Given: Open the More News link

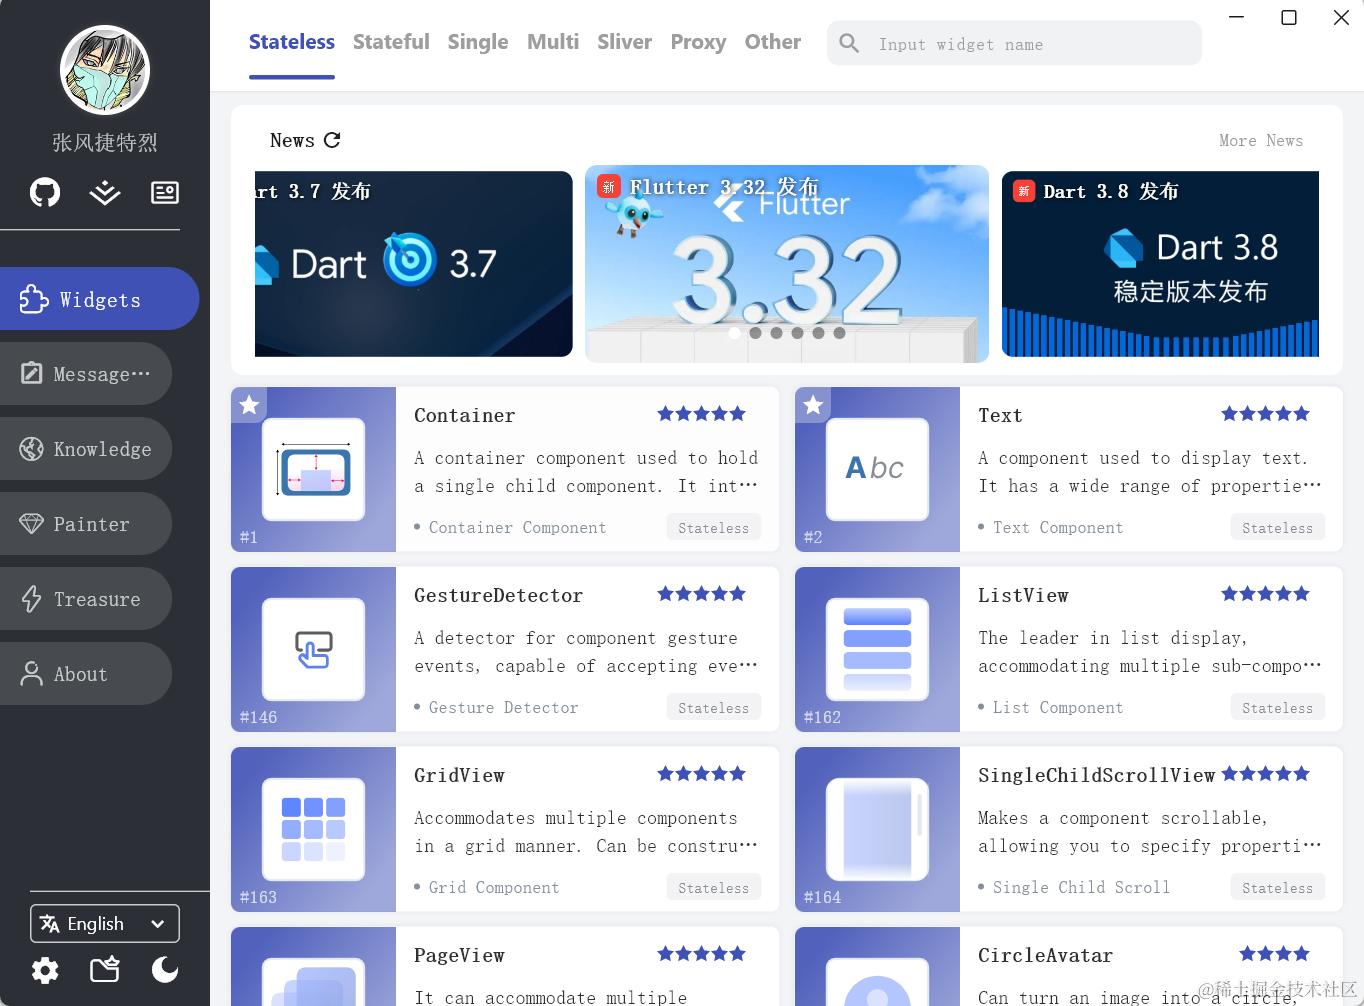Looking at the screenshot, I should coord(1261,141).
